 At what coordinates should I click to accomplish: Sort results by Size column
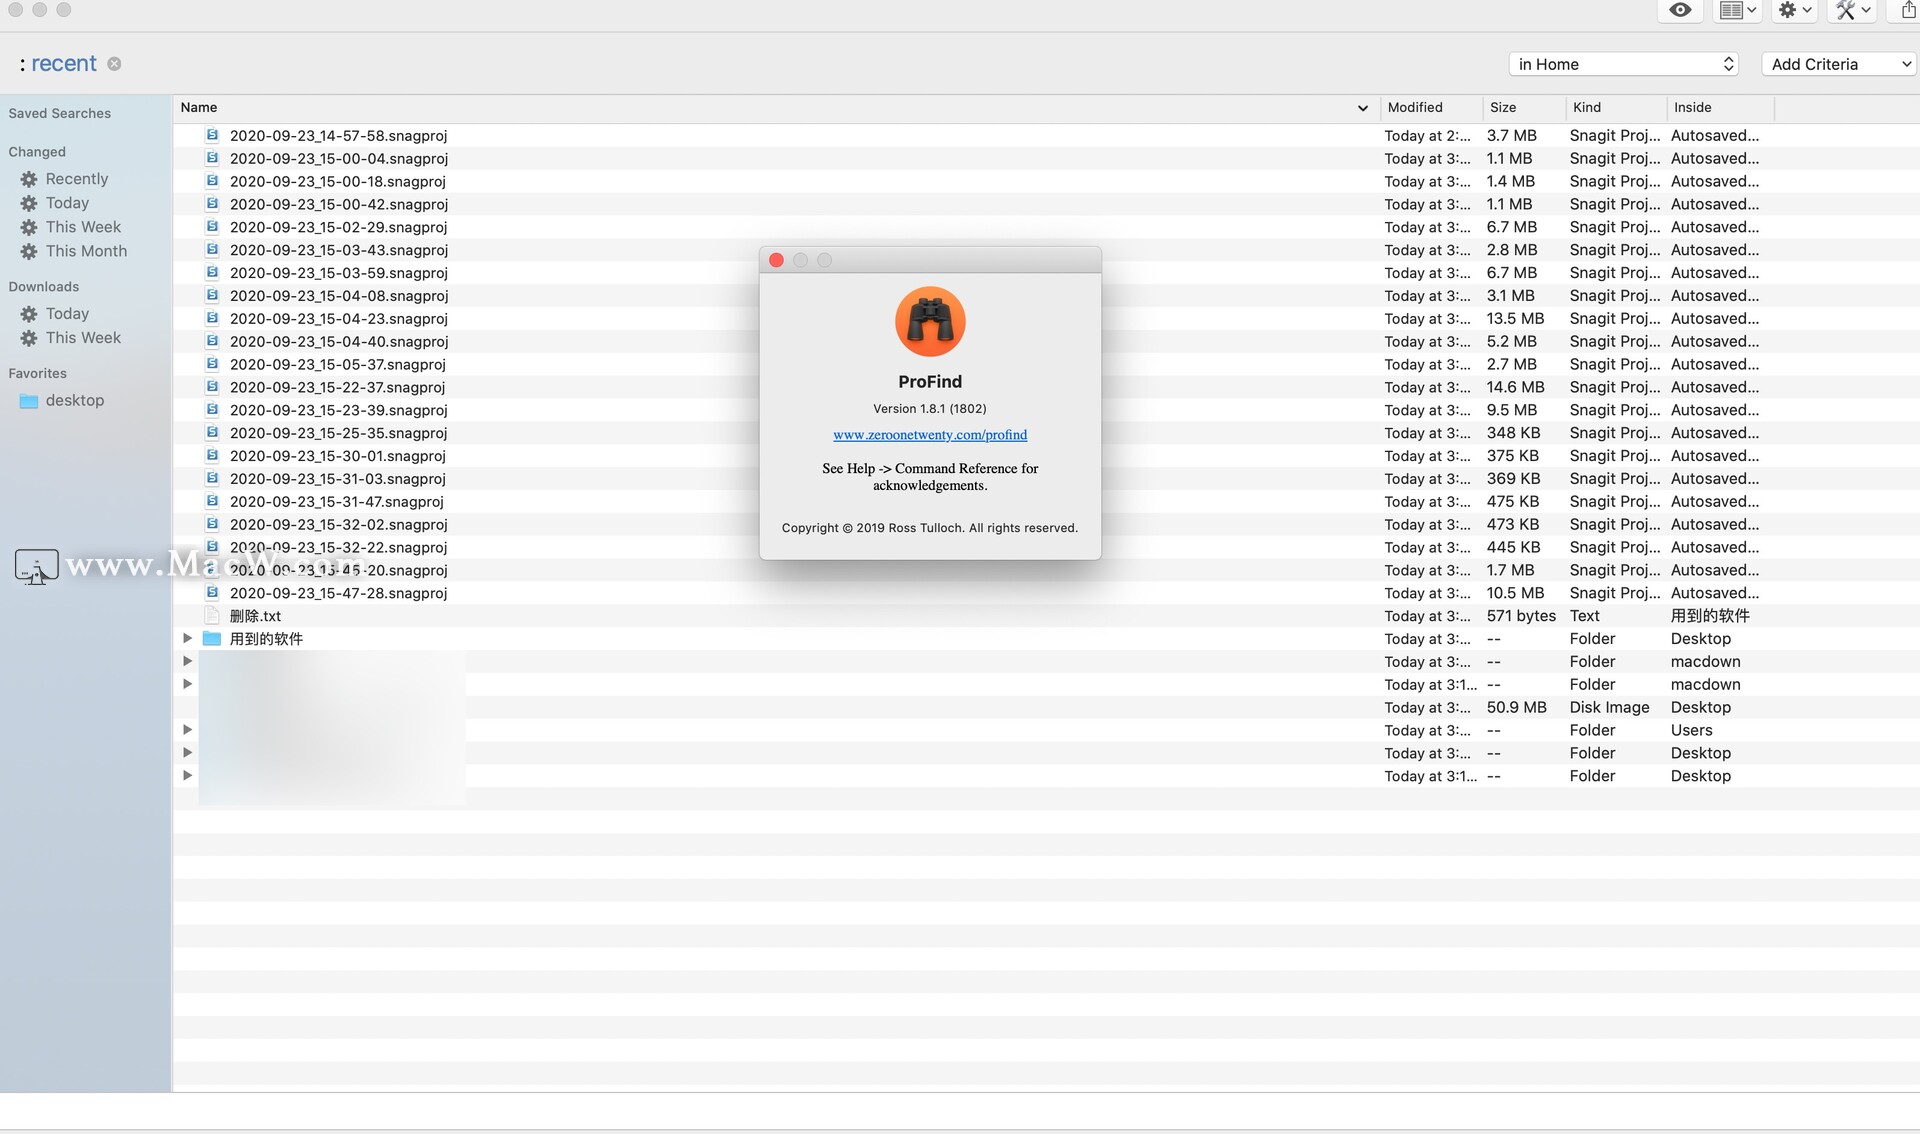coord(1502,108)
